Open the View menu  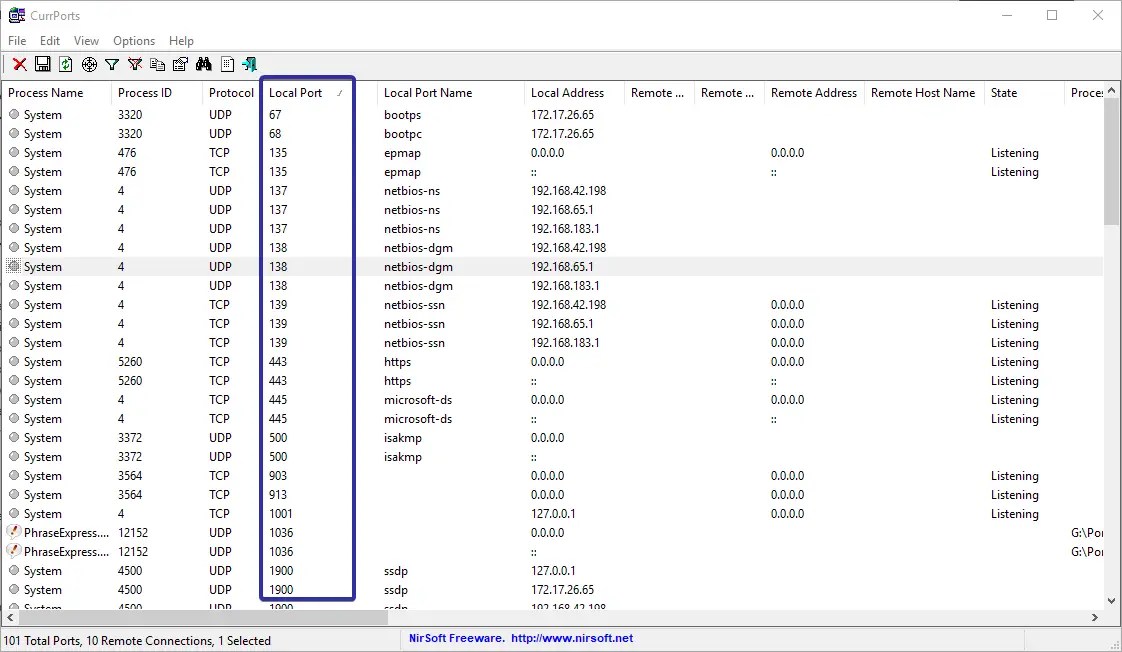pyautogui.click(x=86, y=41)
